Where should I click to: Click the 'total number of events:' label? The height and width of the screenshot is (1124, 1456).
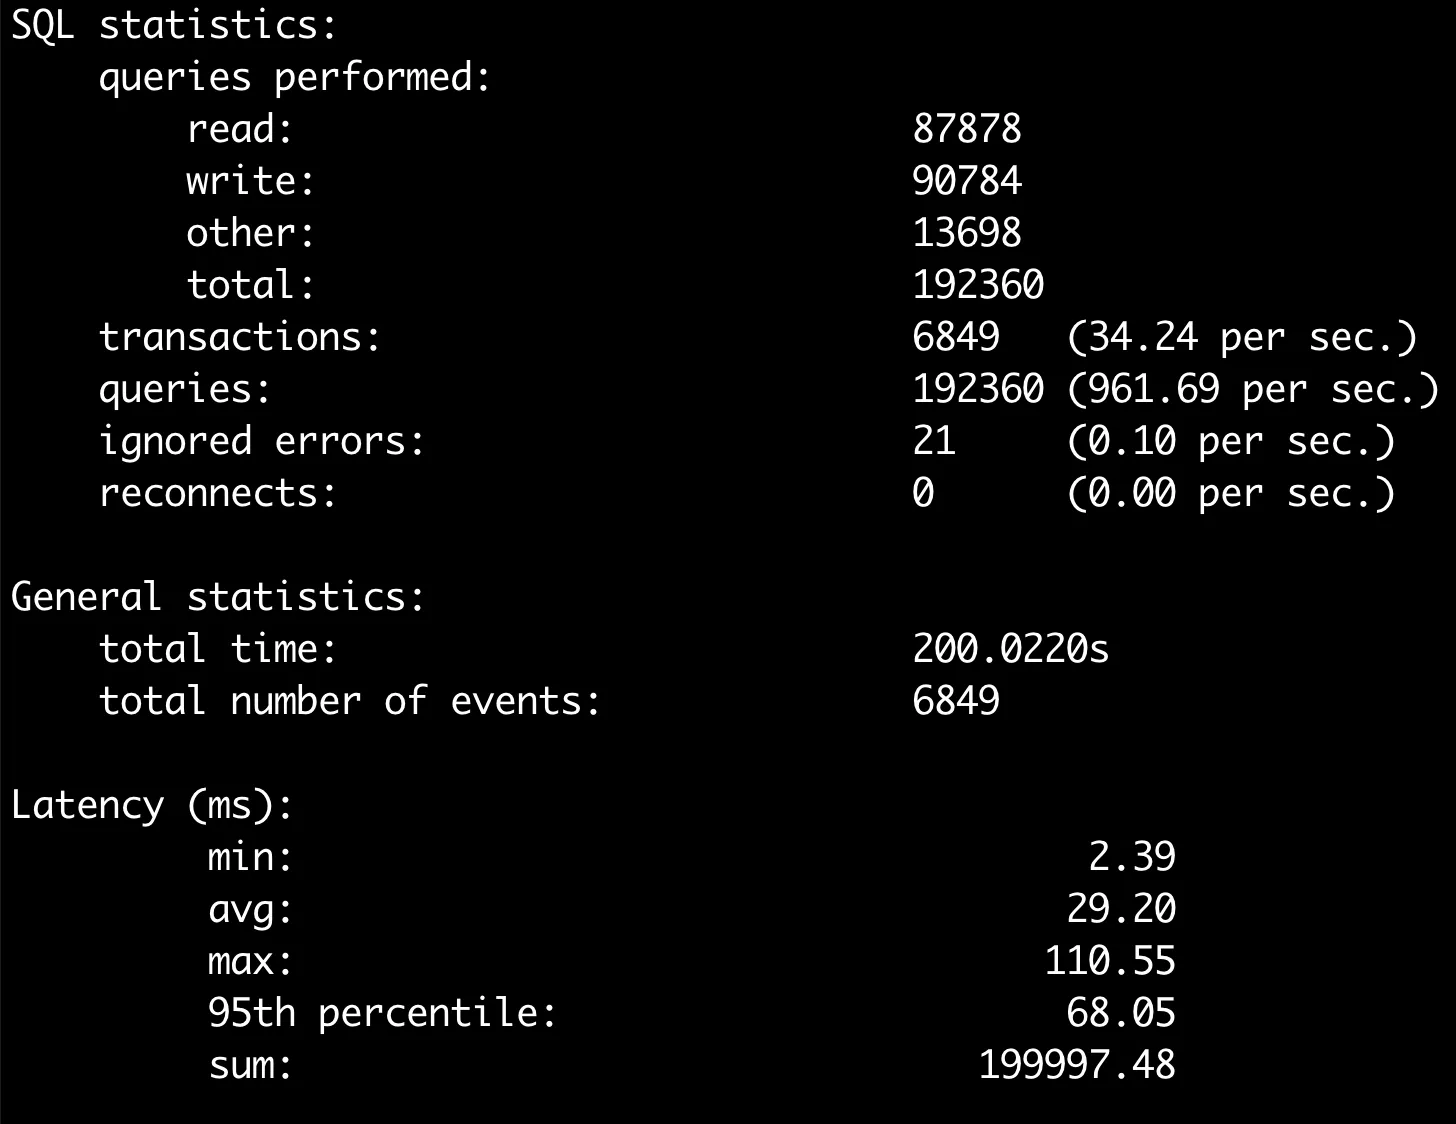pos(350,701)
